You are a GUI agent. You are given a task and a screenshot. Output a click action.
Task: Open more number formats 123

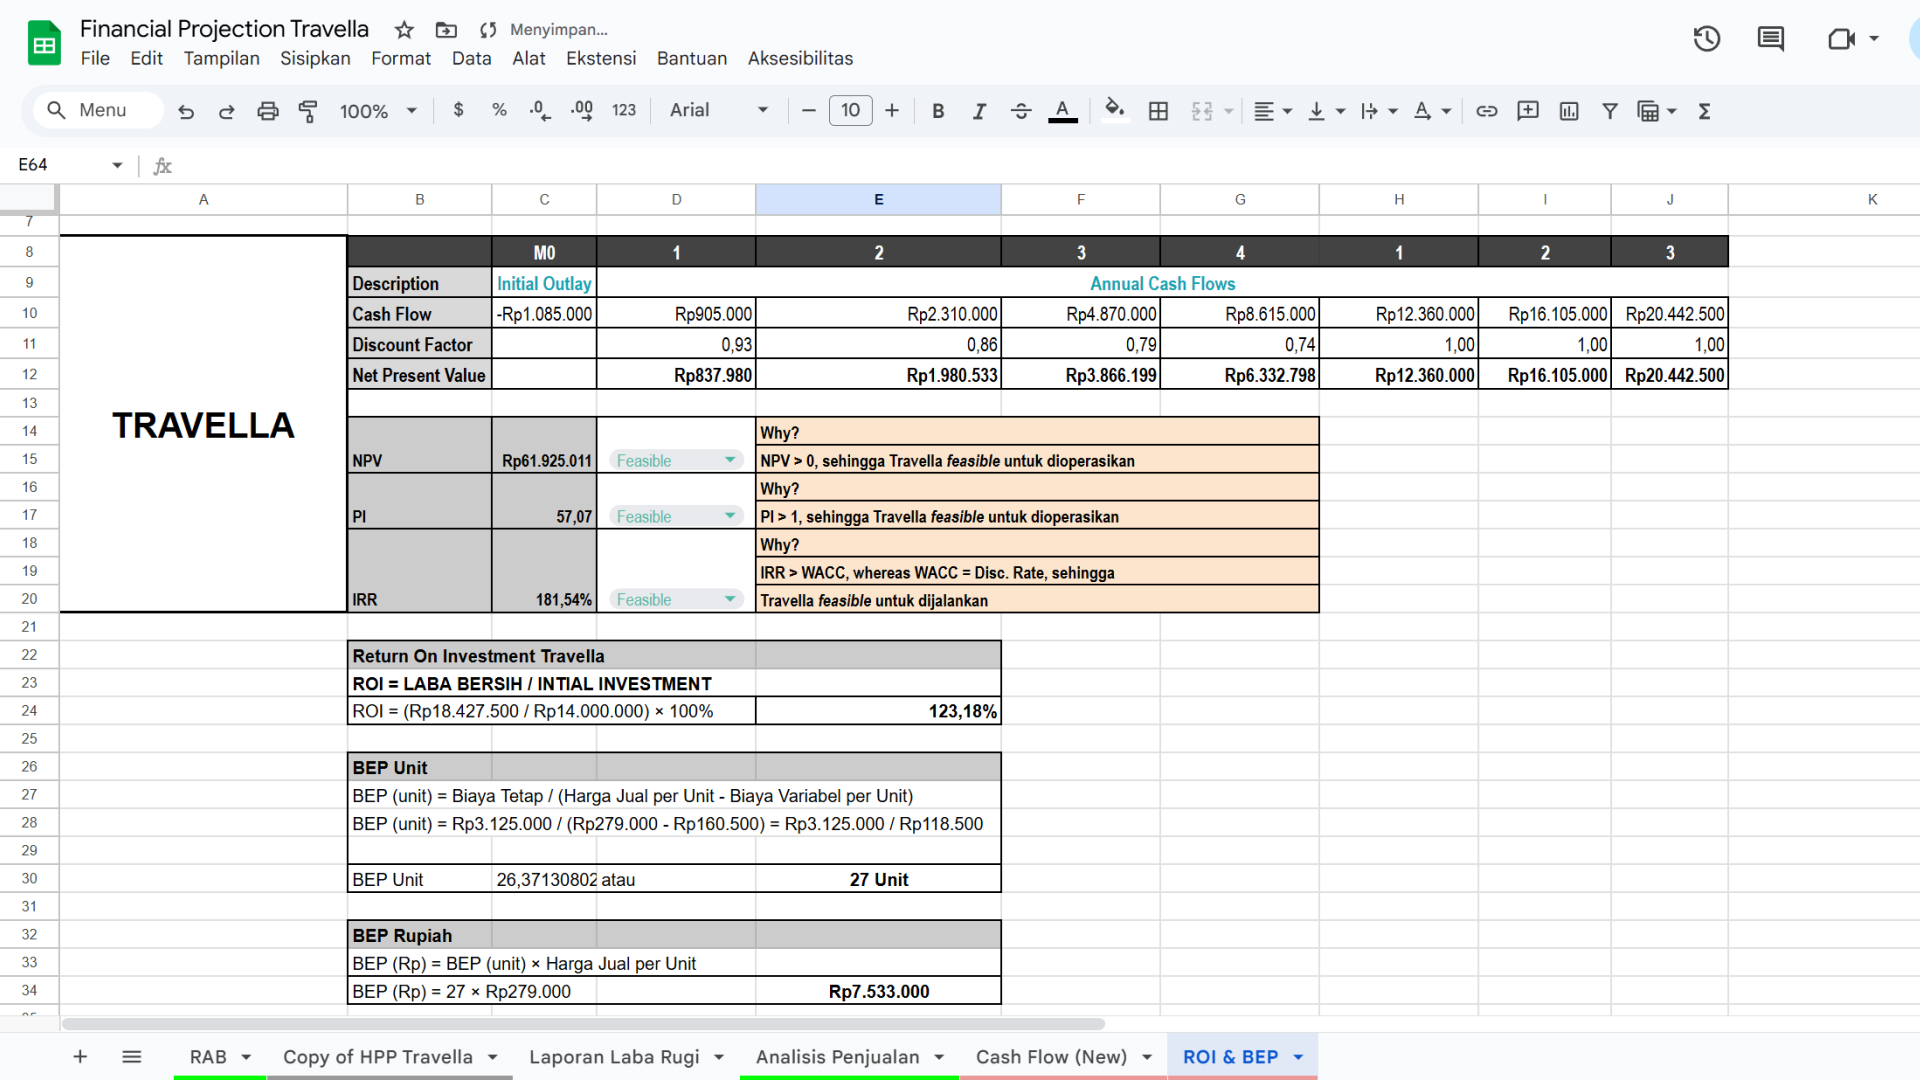tap(624, 110)
